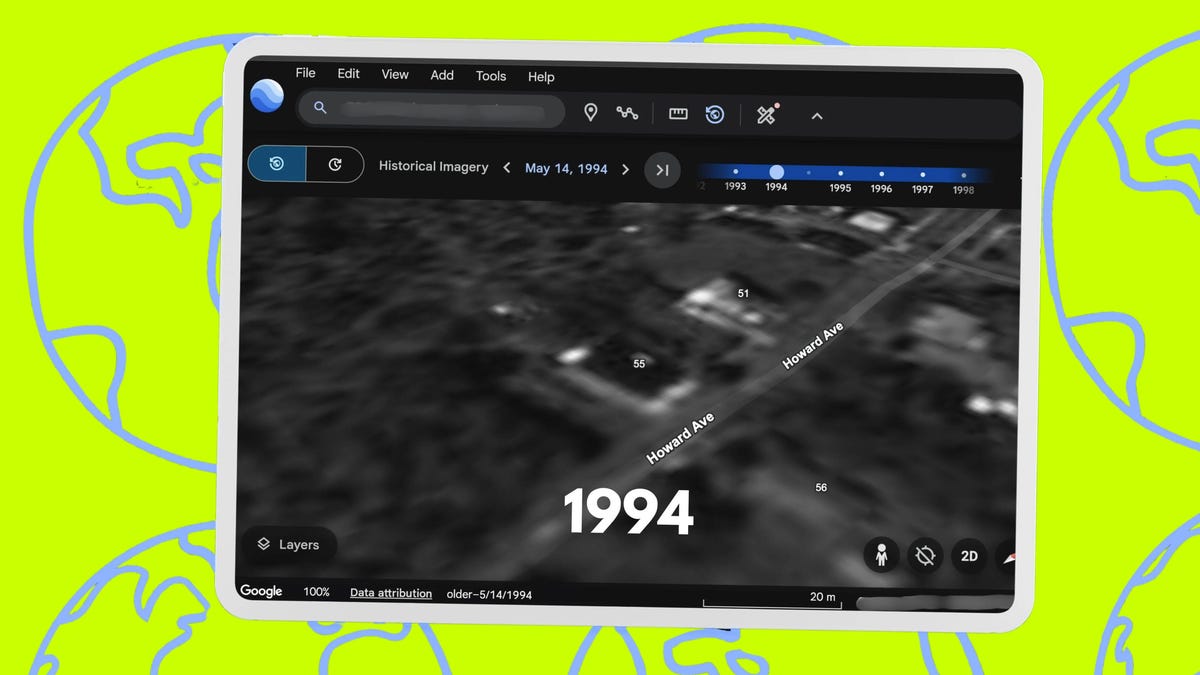Viewport: 1200px width, 675px height.
Task: Select the draw path or polygon tool
Action: 627,113
